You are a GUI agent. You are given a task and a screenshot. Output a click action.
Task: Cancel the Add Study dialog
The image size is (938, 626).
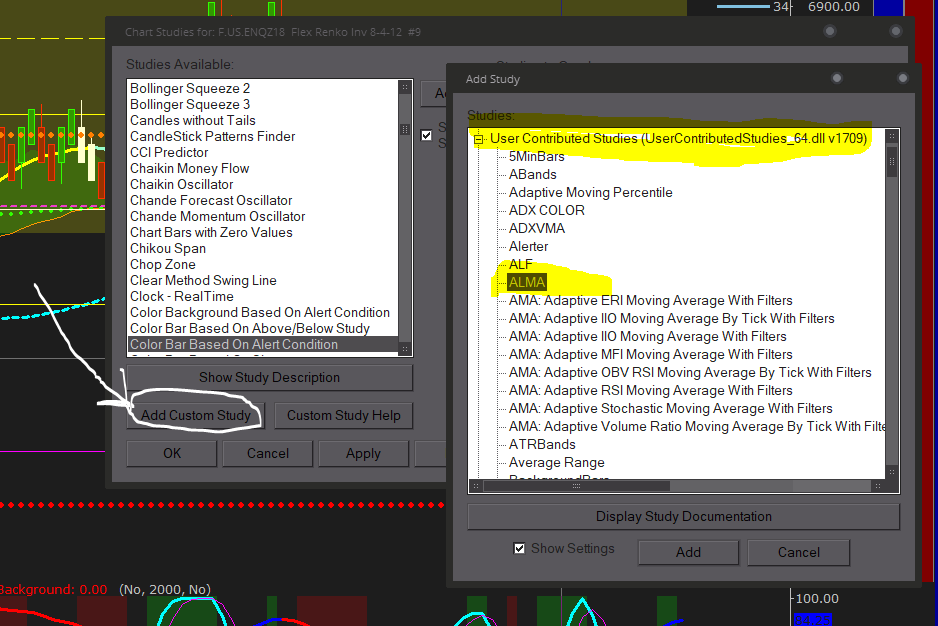[798, 552]
